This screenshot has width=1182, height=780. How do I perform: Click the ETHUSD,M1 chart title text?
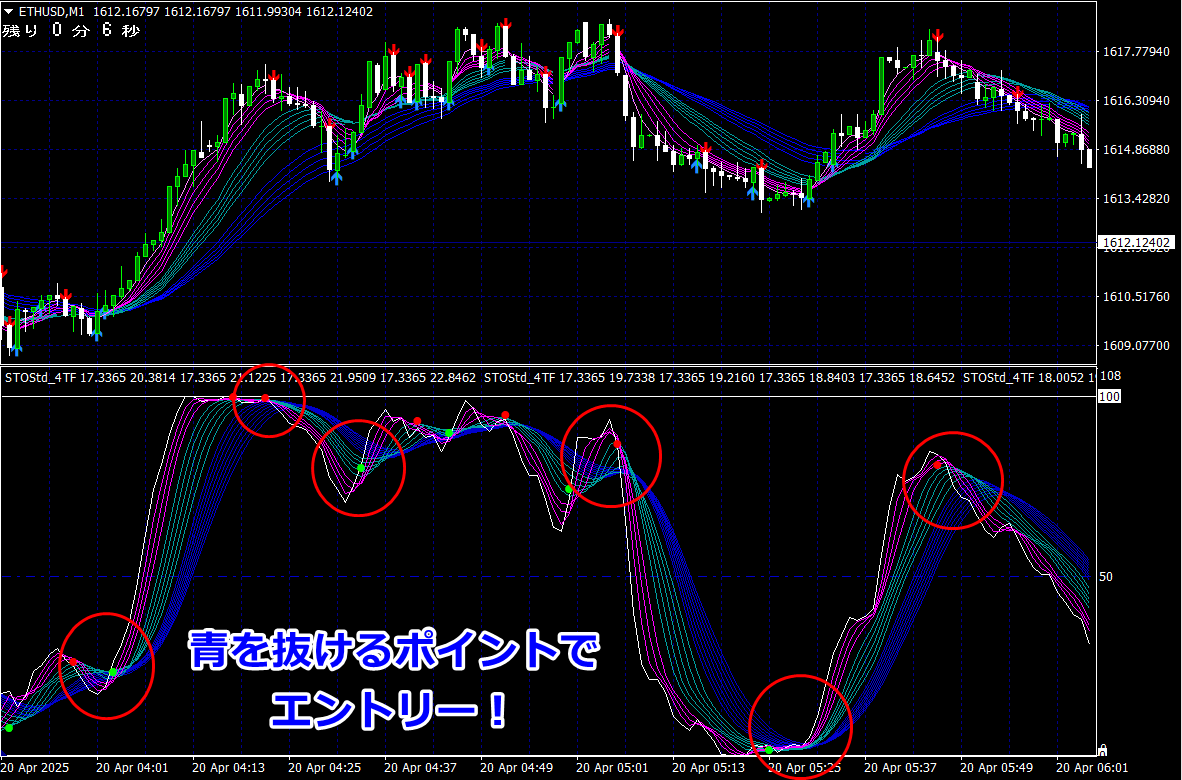click(51, 12)
